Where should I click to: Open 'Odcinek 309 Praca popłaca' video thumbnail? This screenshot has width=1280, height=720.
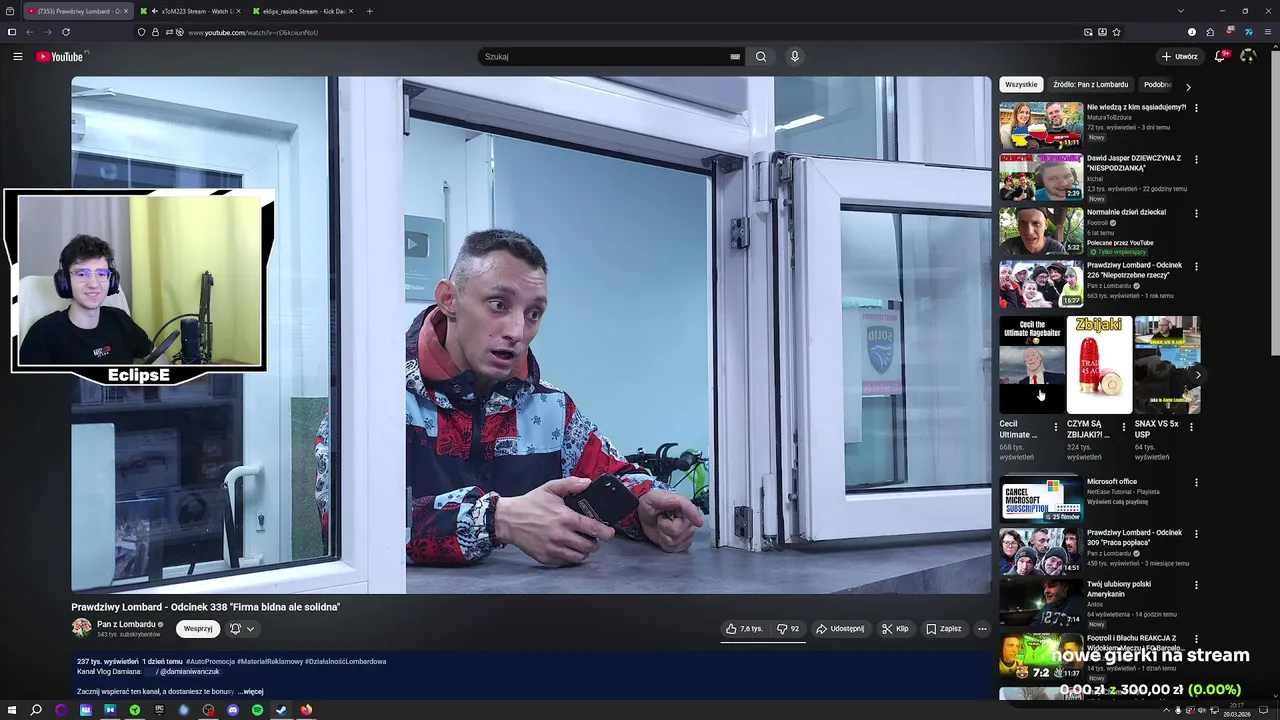pyautogui.click(x=1041, y=551)
